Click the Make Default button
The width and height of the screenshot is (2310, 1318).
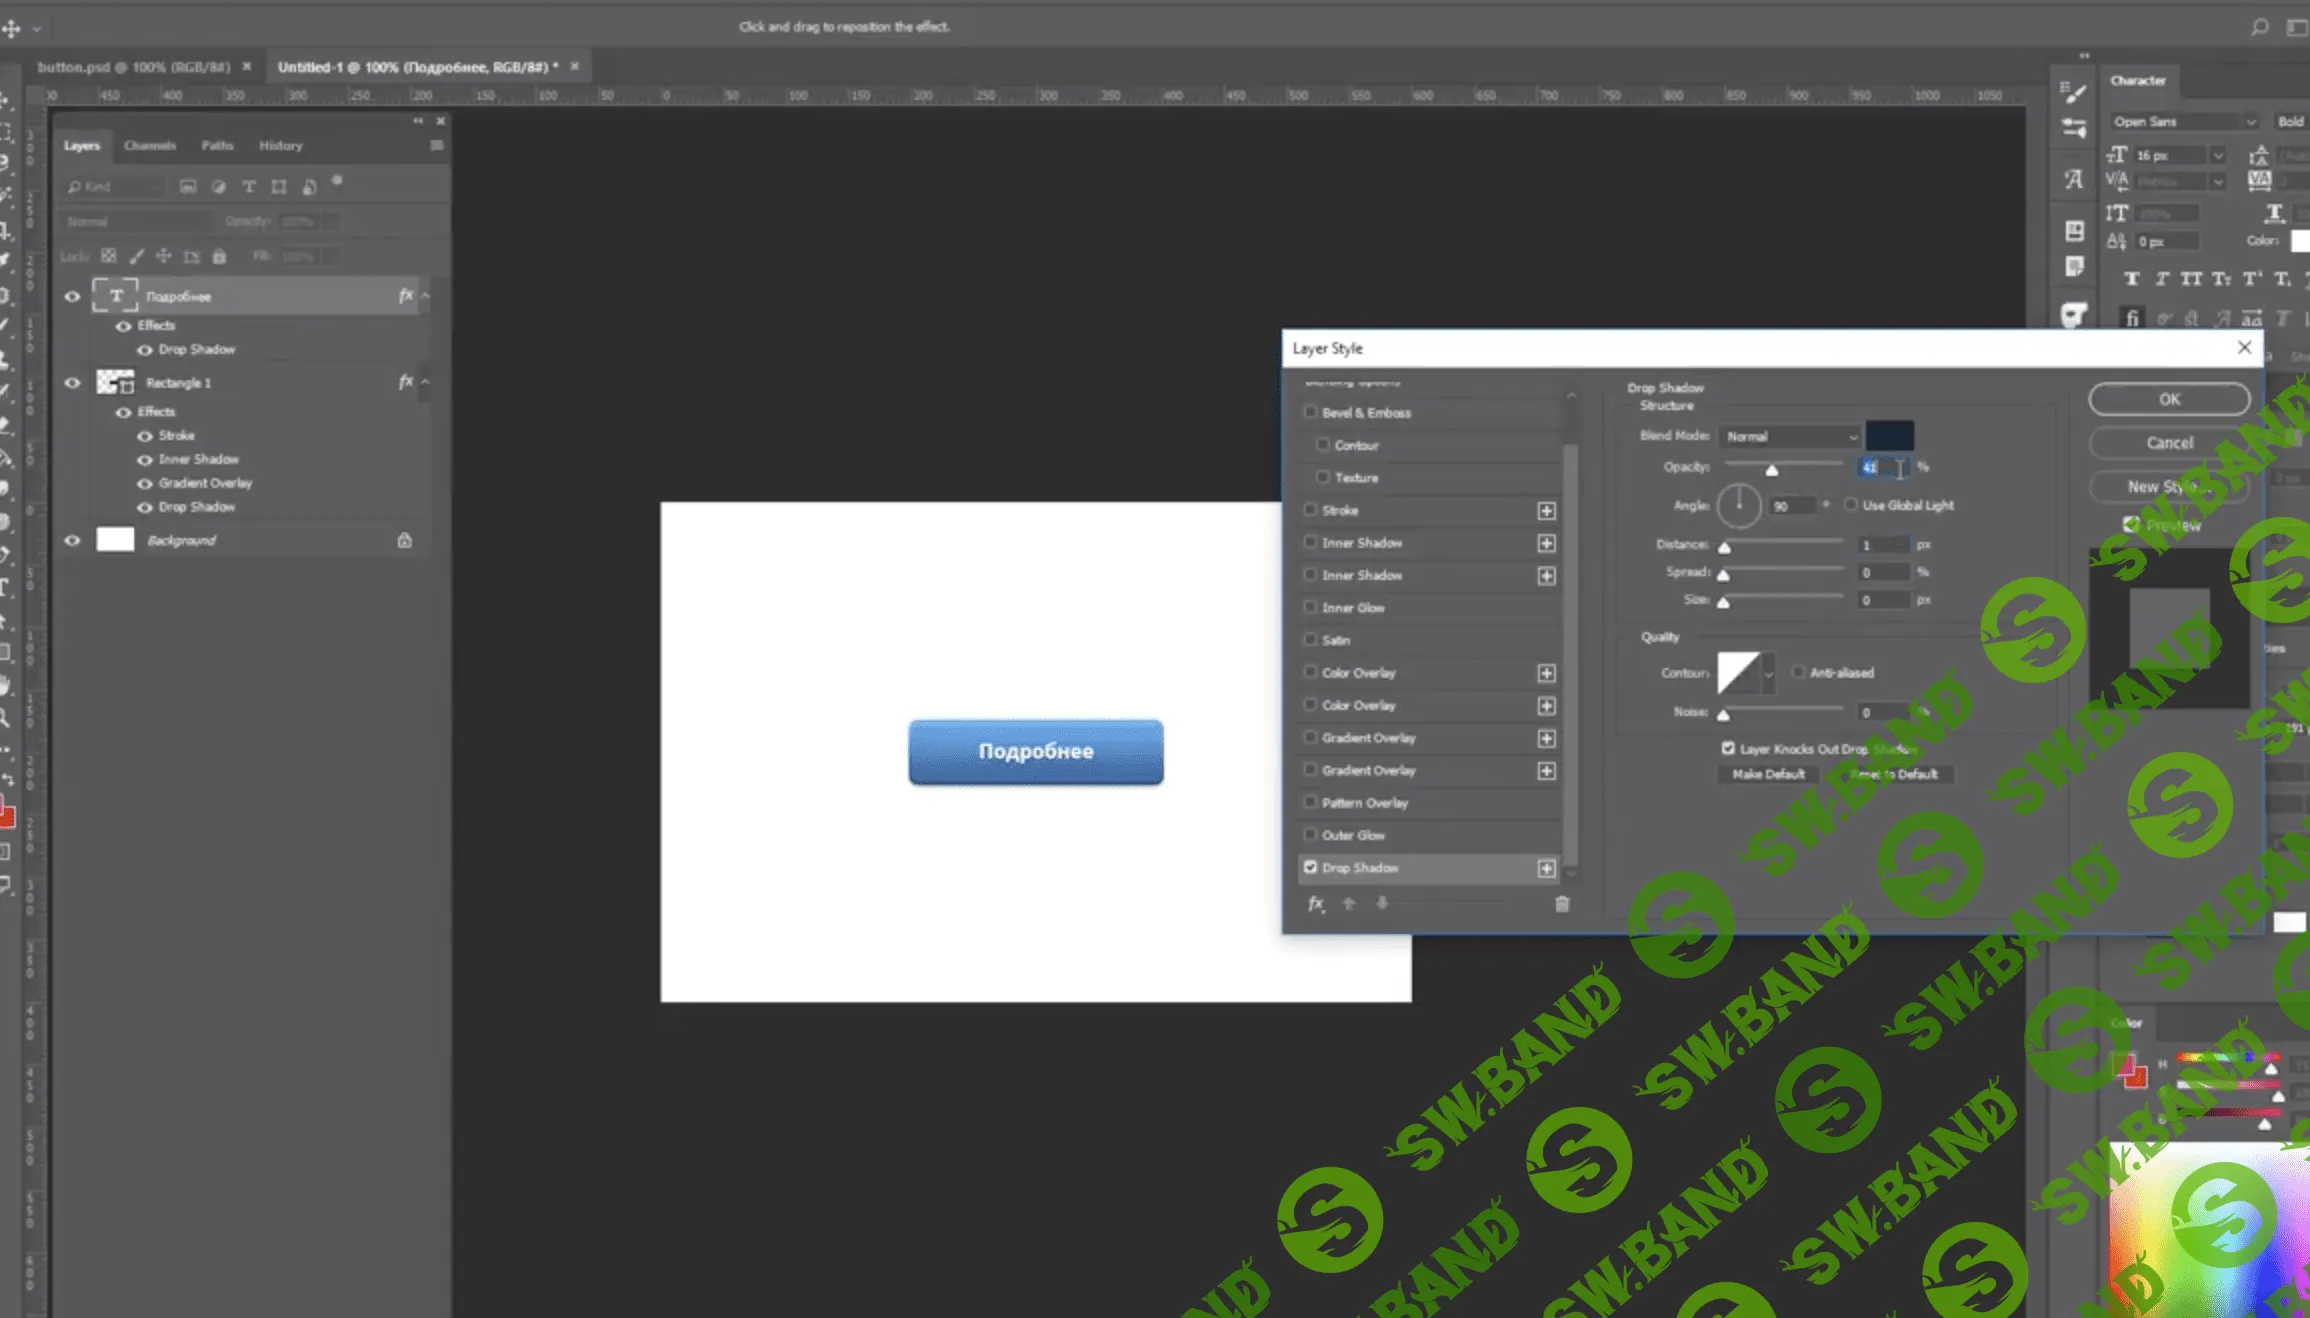1768,774
